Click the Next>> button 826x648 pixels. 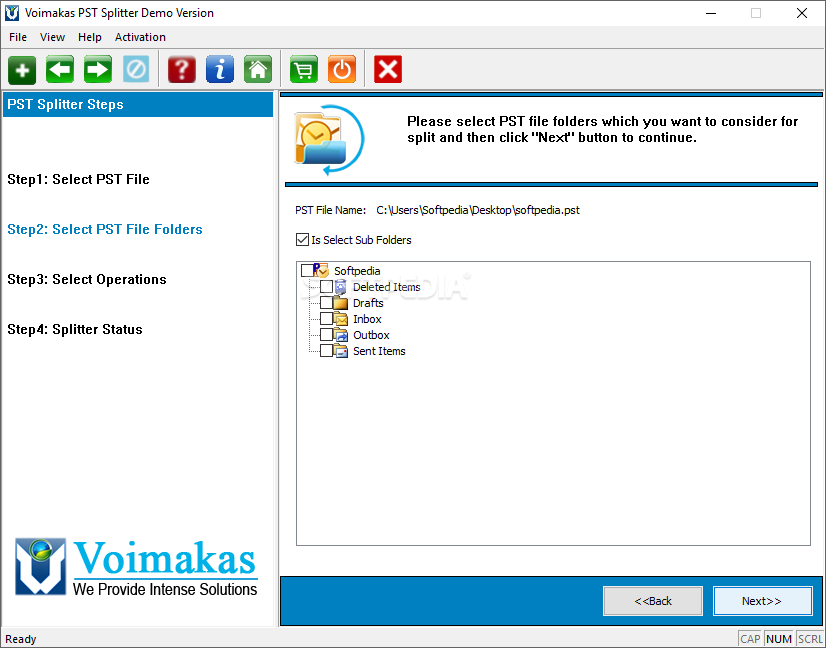(x=762, y=601)
